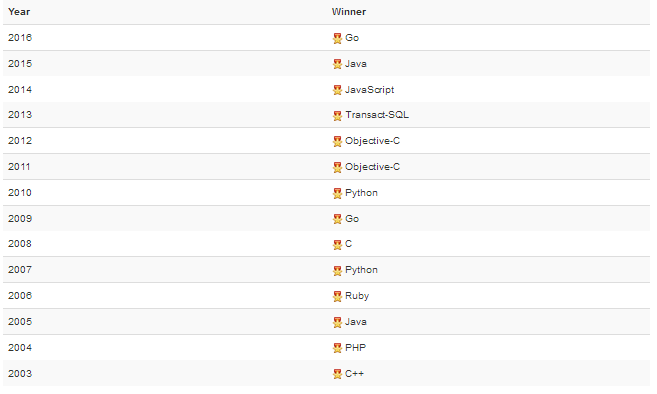Click the Winner column header
The height and width of the screenshot is (394, 657).
(x=349, y=12)
